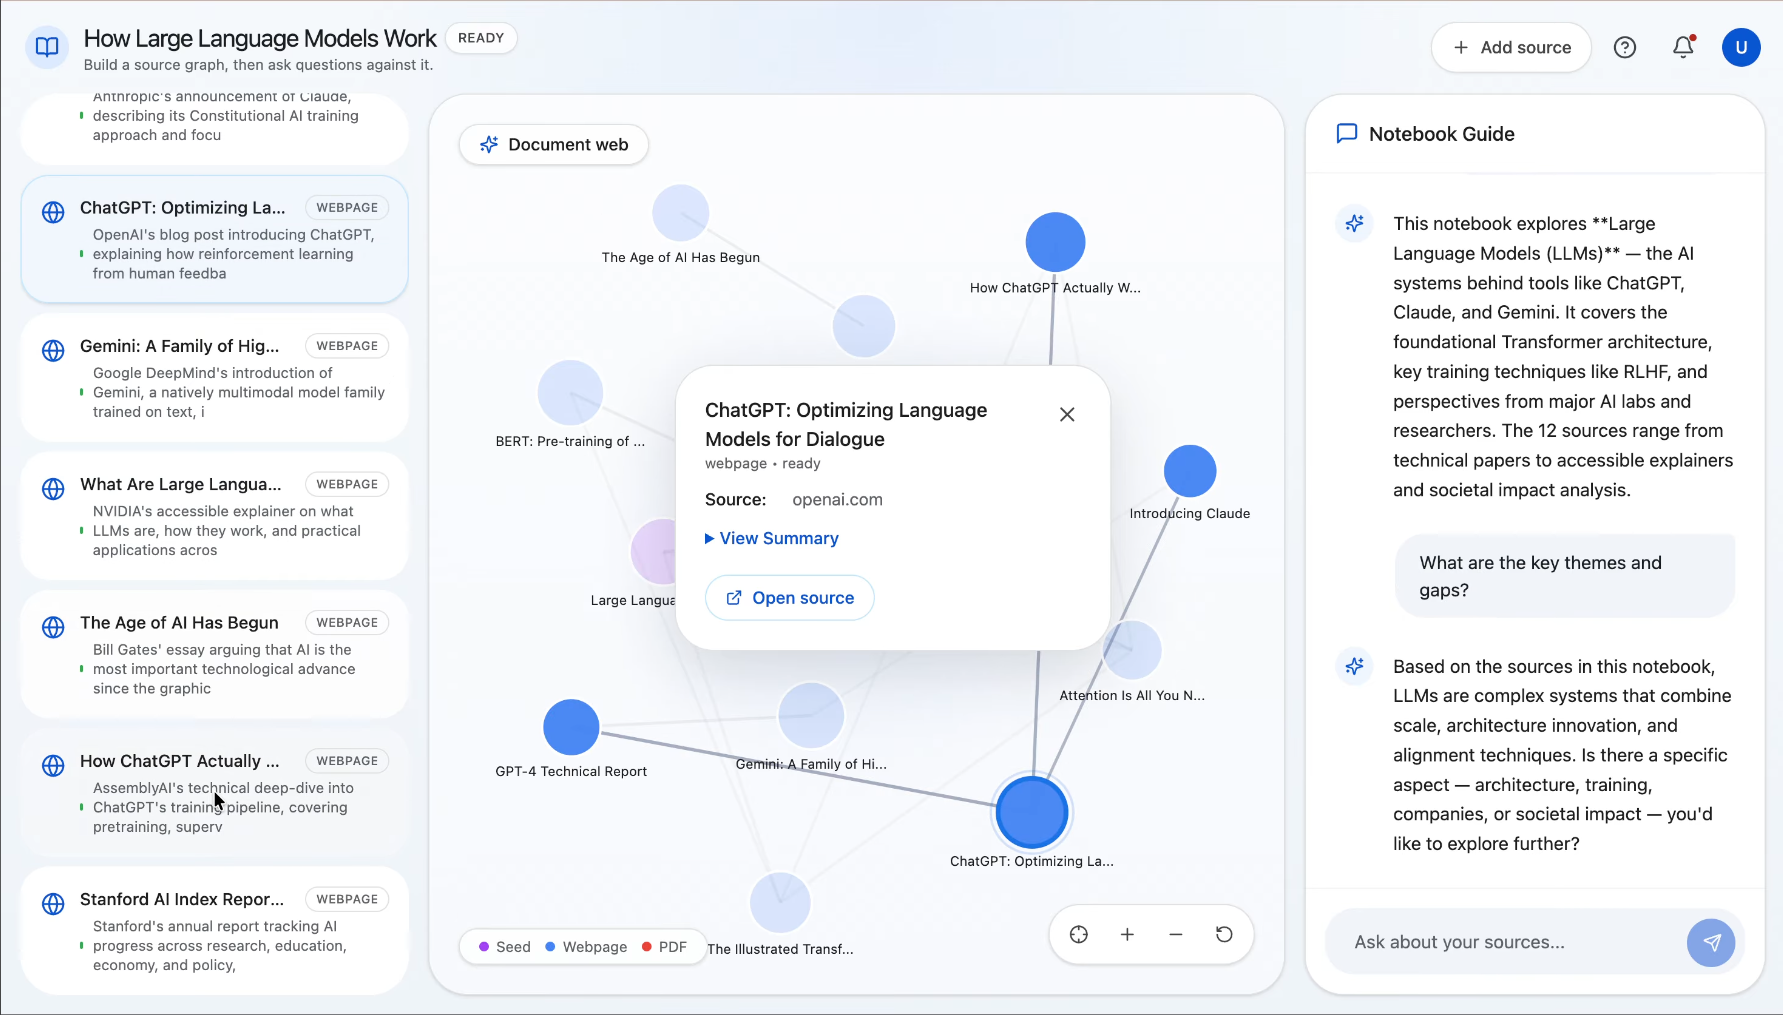Open the What Are Large Langua... source card

215,516
